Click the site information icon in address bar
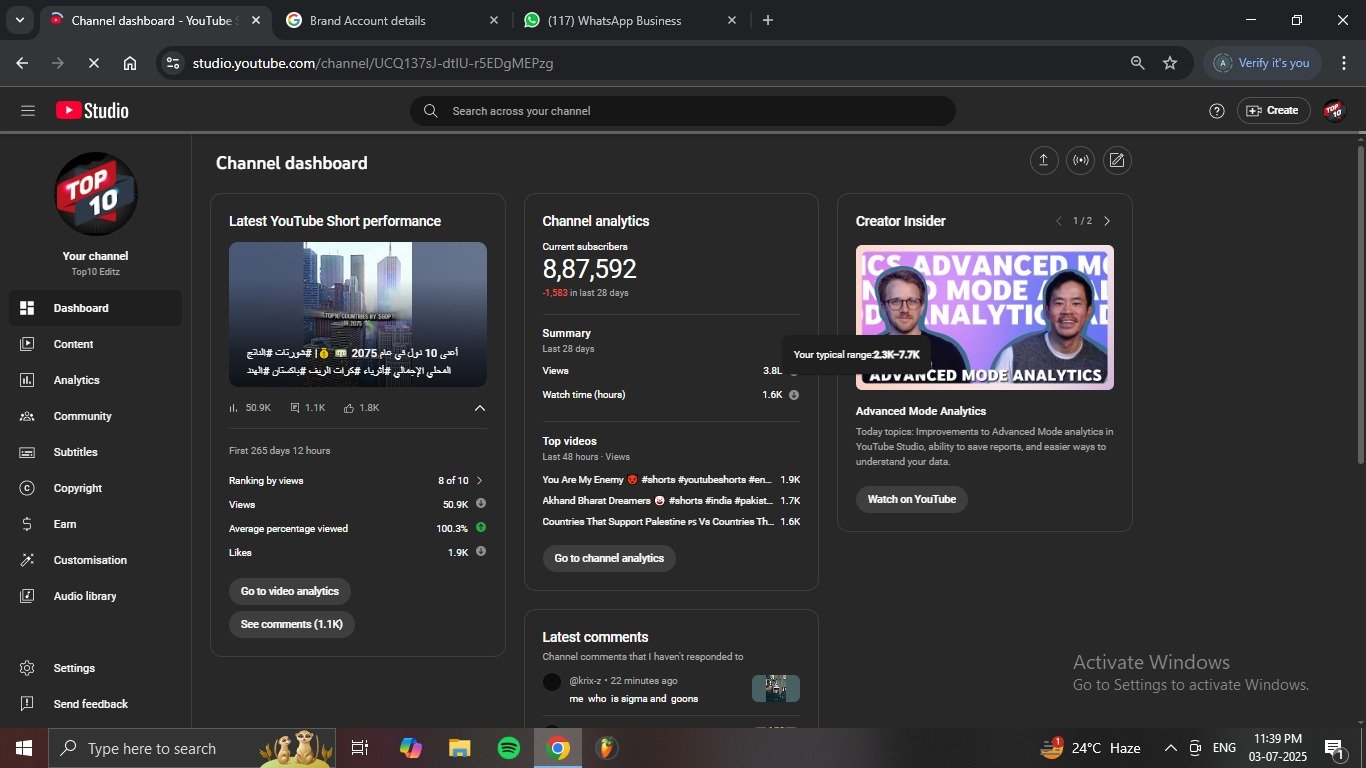The width and height of the screenshot is (1366, 768). click(173, 63)
